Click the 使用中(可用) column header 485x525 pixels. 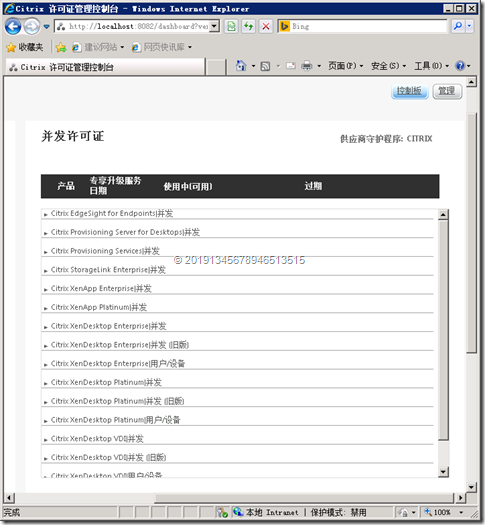[x=188, y=186]
